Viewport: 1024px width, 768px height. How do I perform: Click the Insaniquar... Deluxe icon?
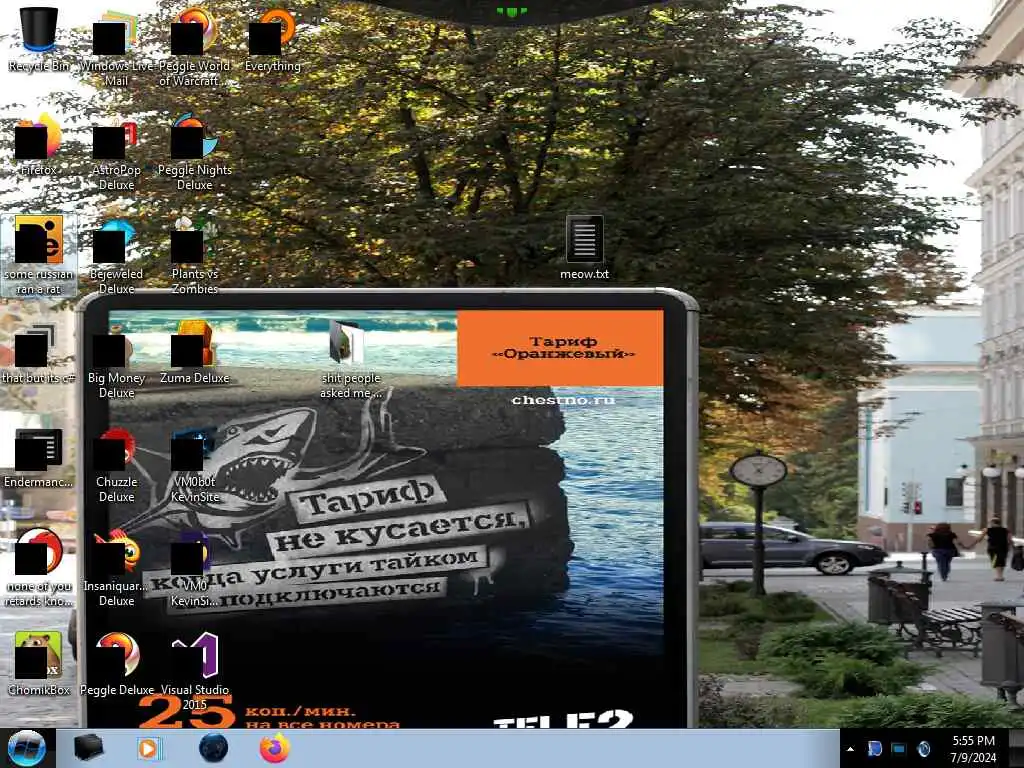click(x=116, y=568)
